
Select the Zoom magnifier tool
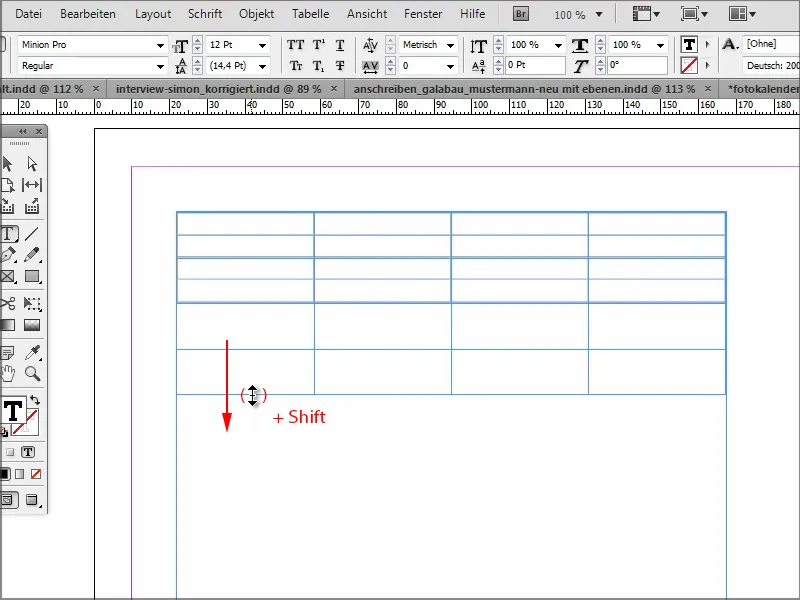coord(32,373)
